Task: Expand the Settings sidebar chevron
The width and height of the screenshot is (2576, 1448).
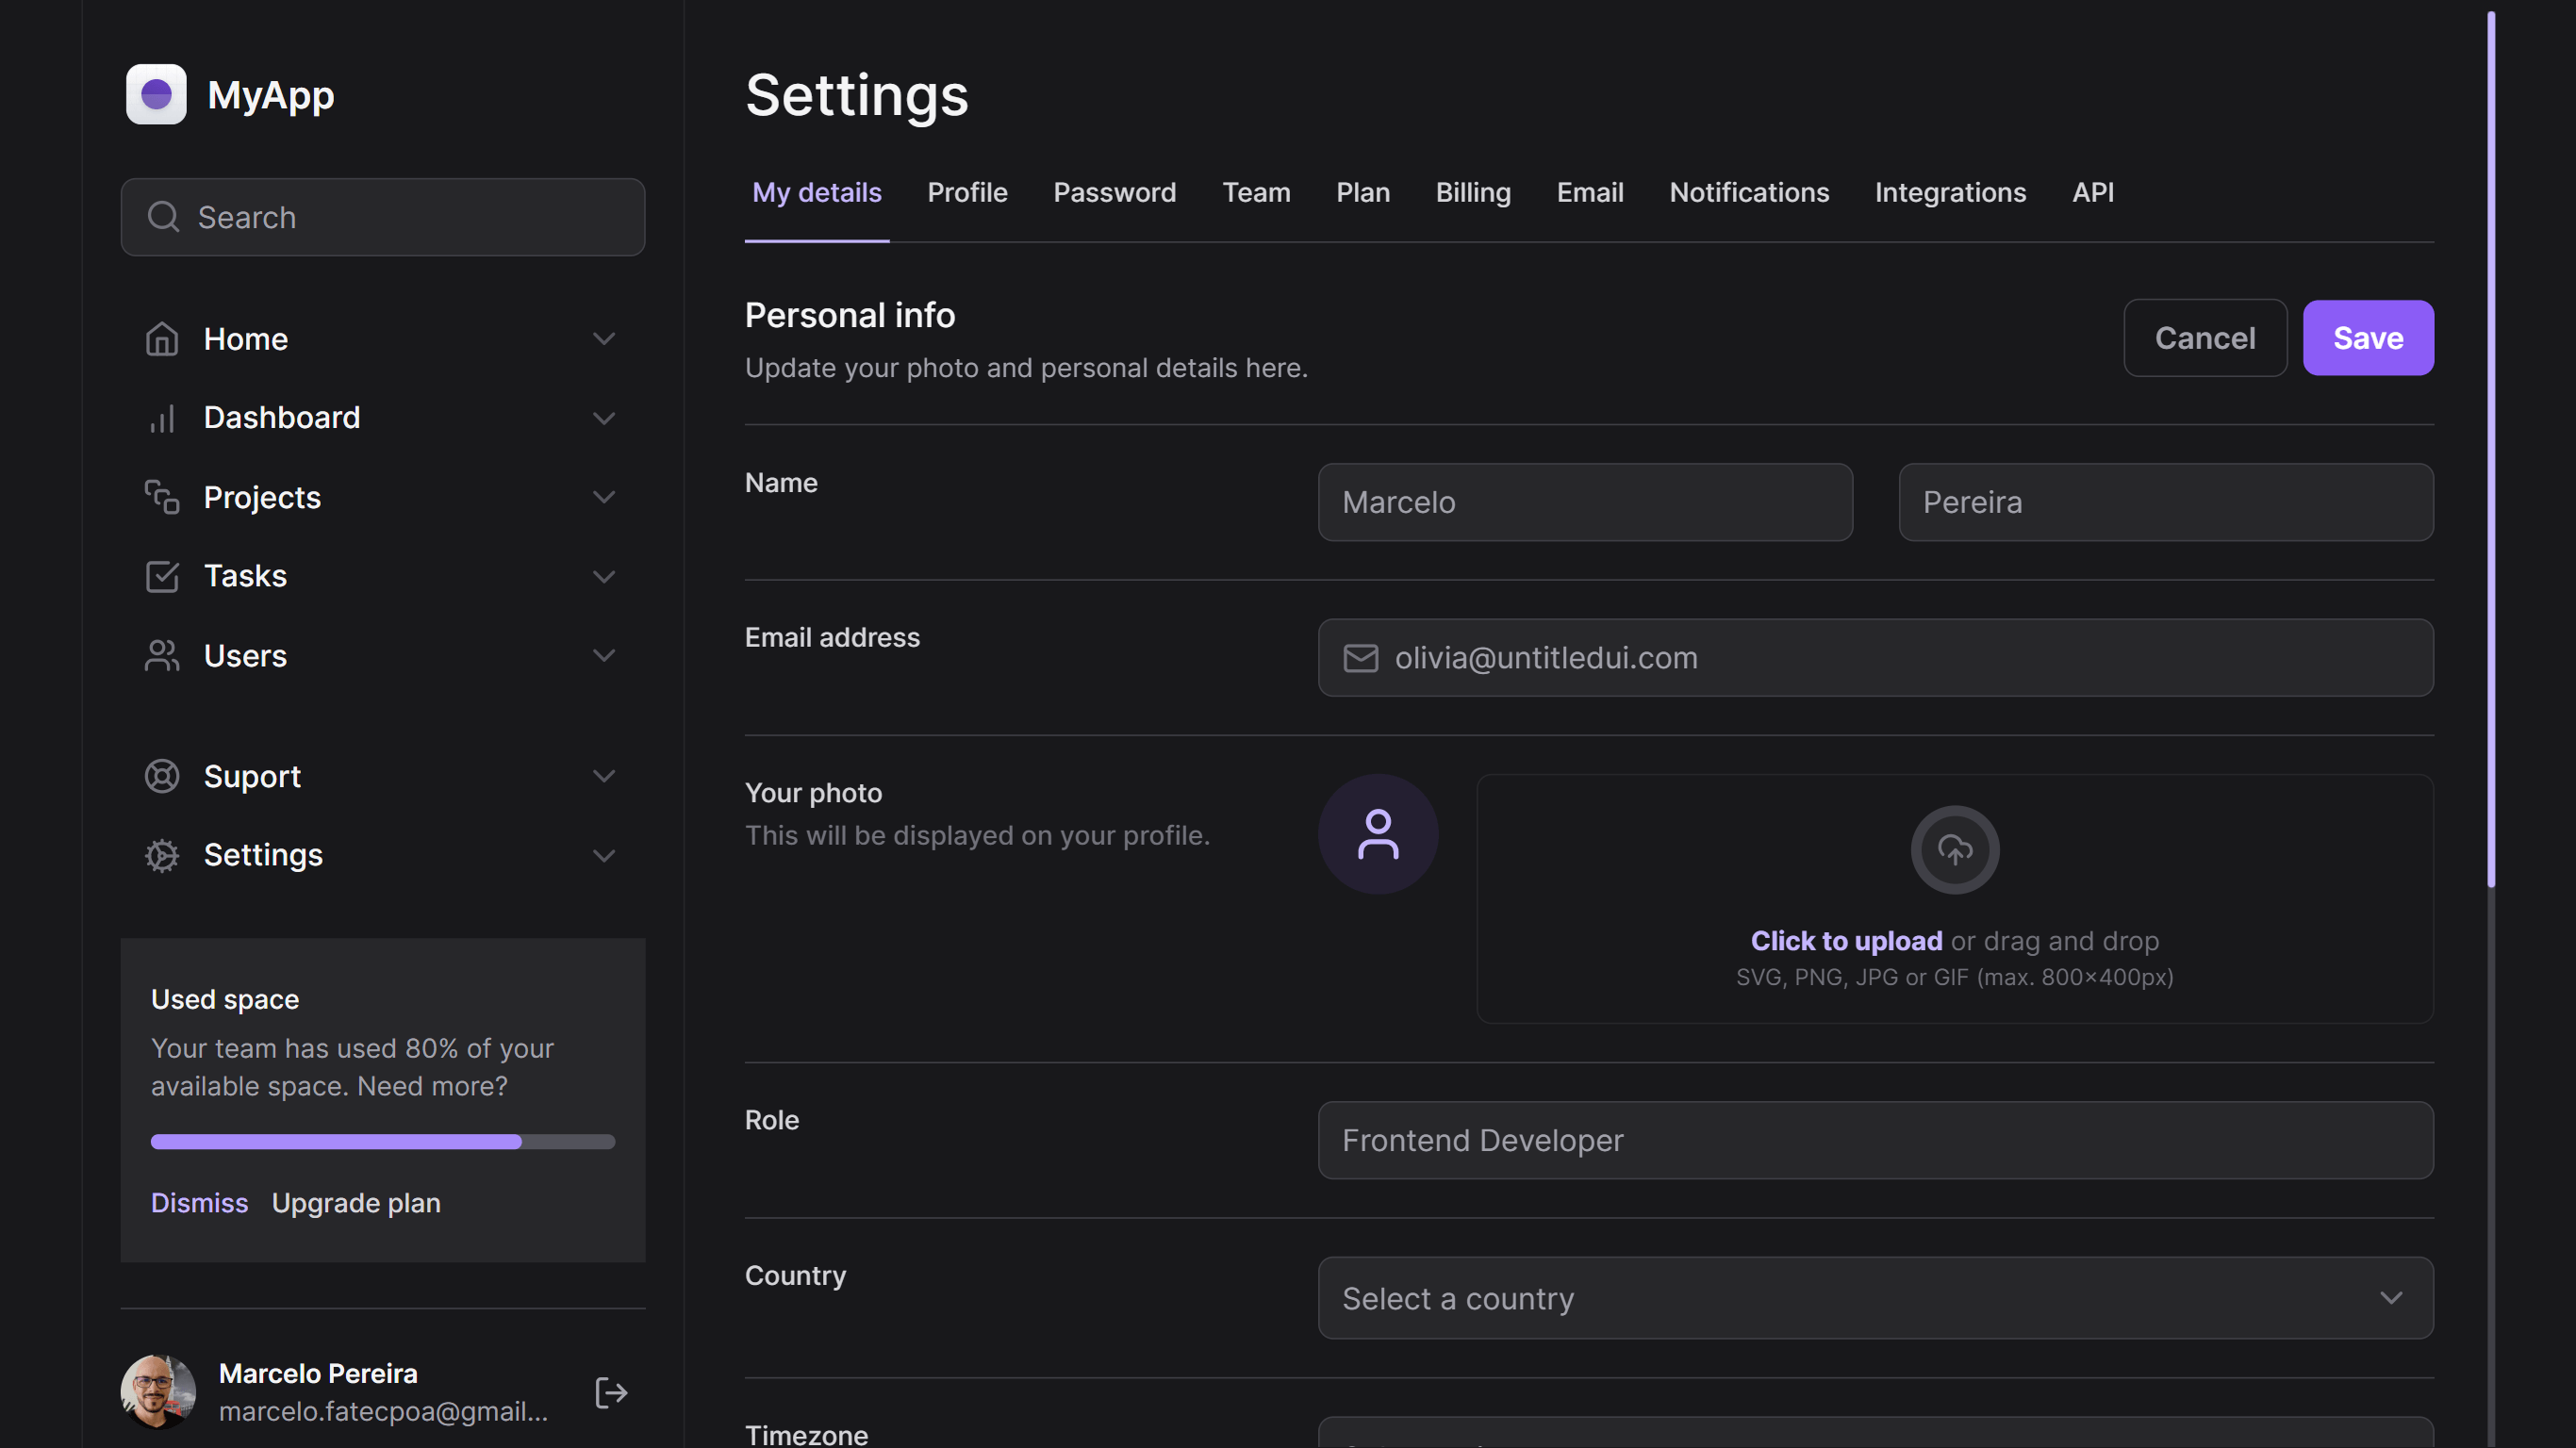Action: [x=604, y=856]
